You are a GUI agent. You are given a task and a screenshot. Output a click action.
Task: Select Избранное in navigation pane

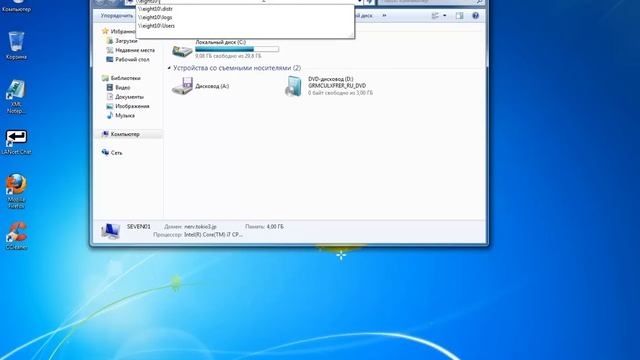pos(123,31)
